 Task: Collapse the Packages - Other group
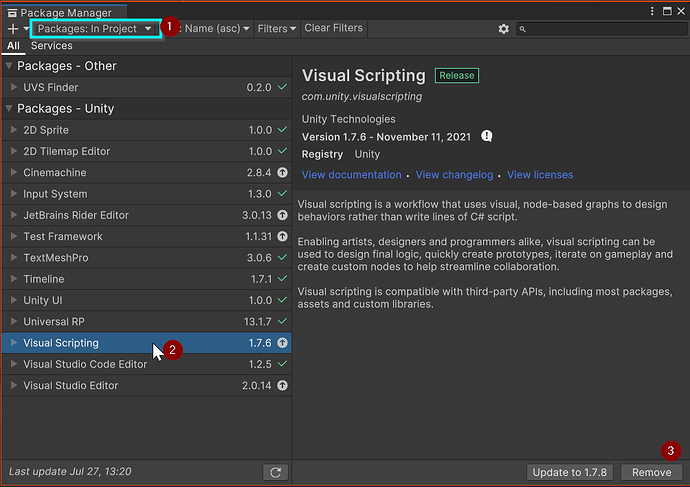coord(9,66)
